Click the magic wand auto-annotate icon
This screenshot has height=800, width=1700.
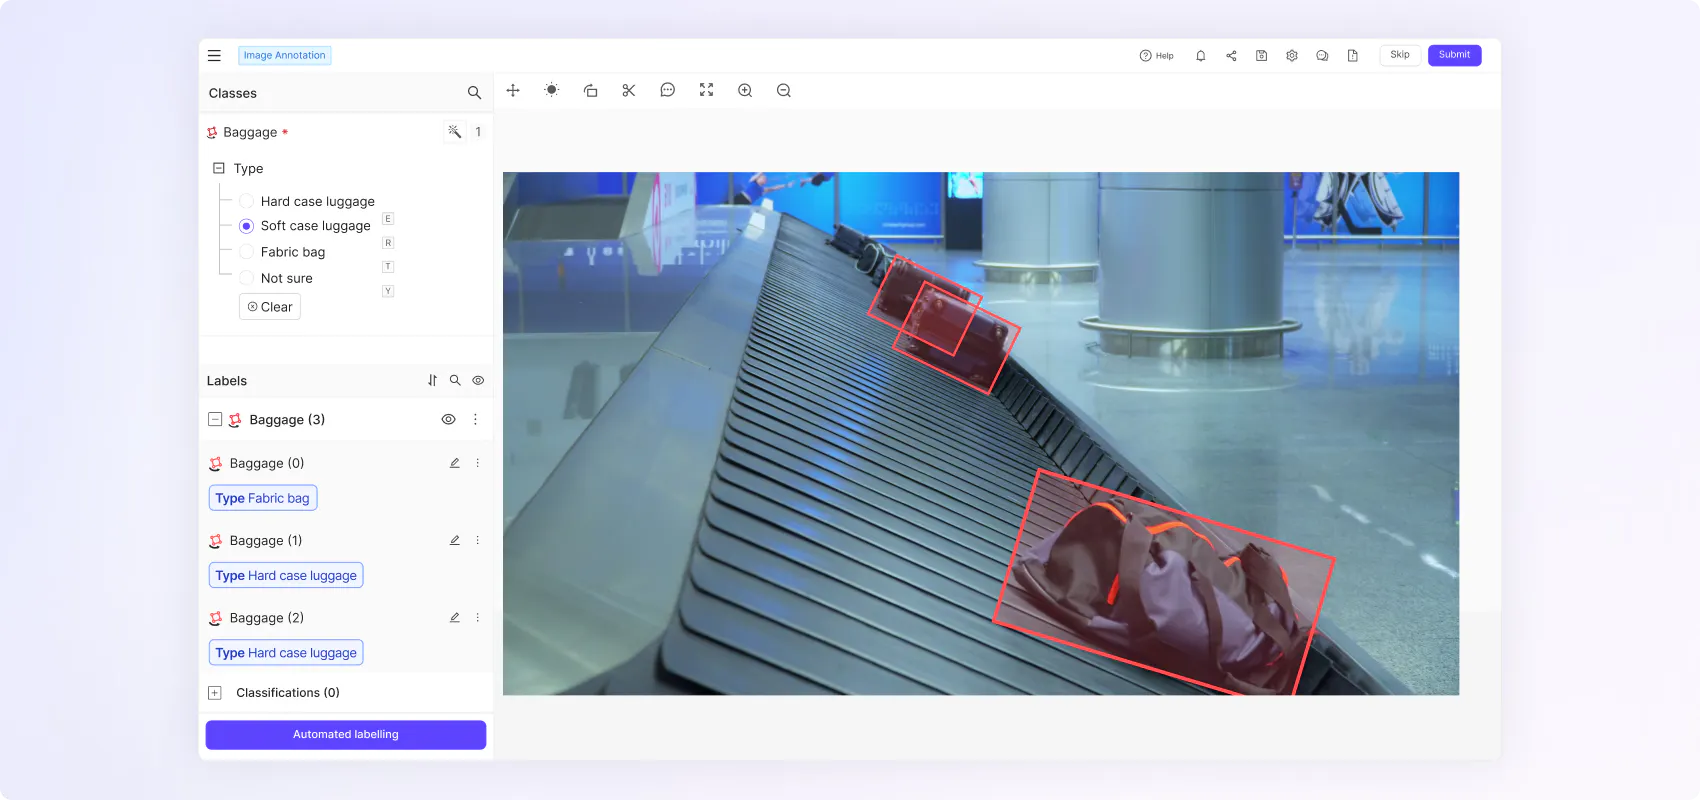point(454,132)
